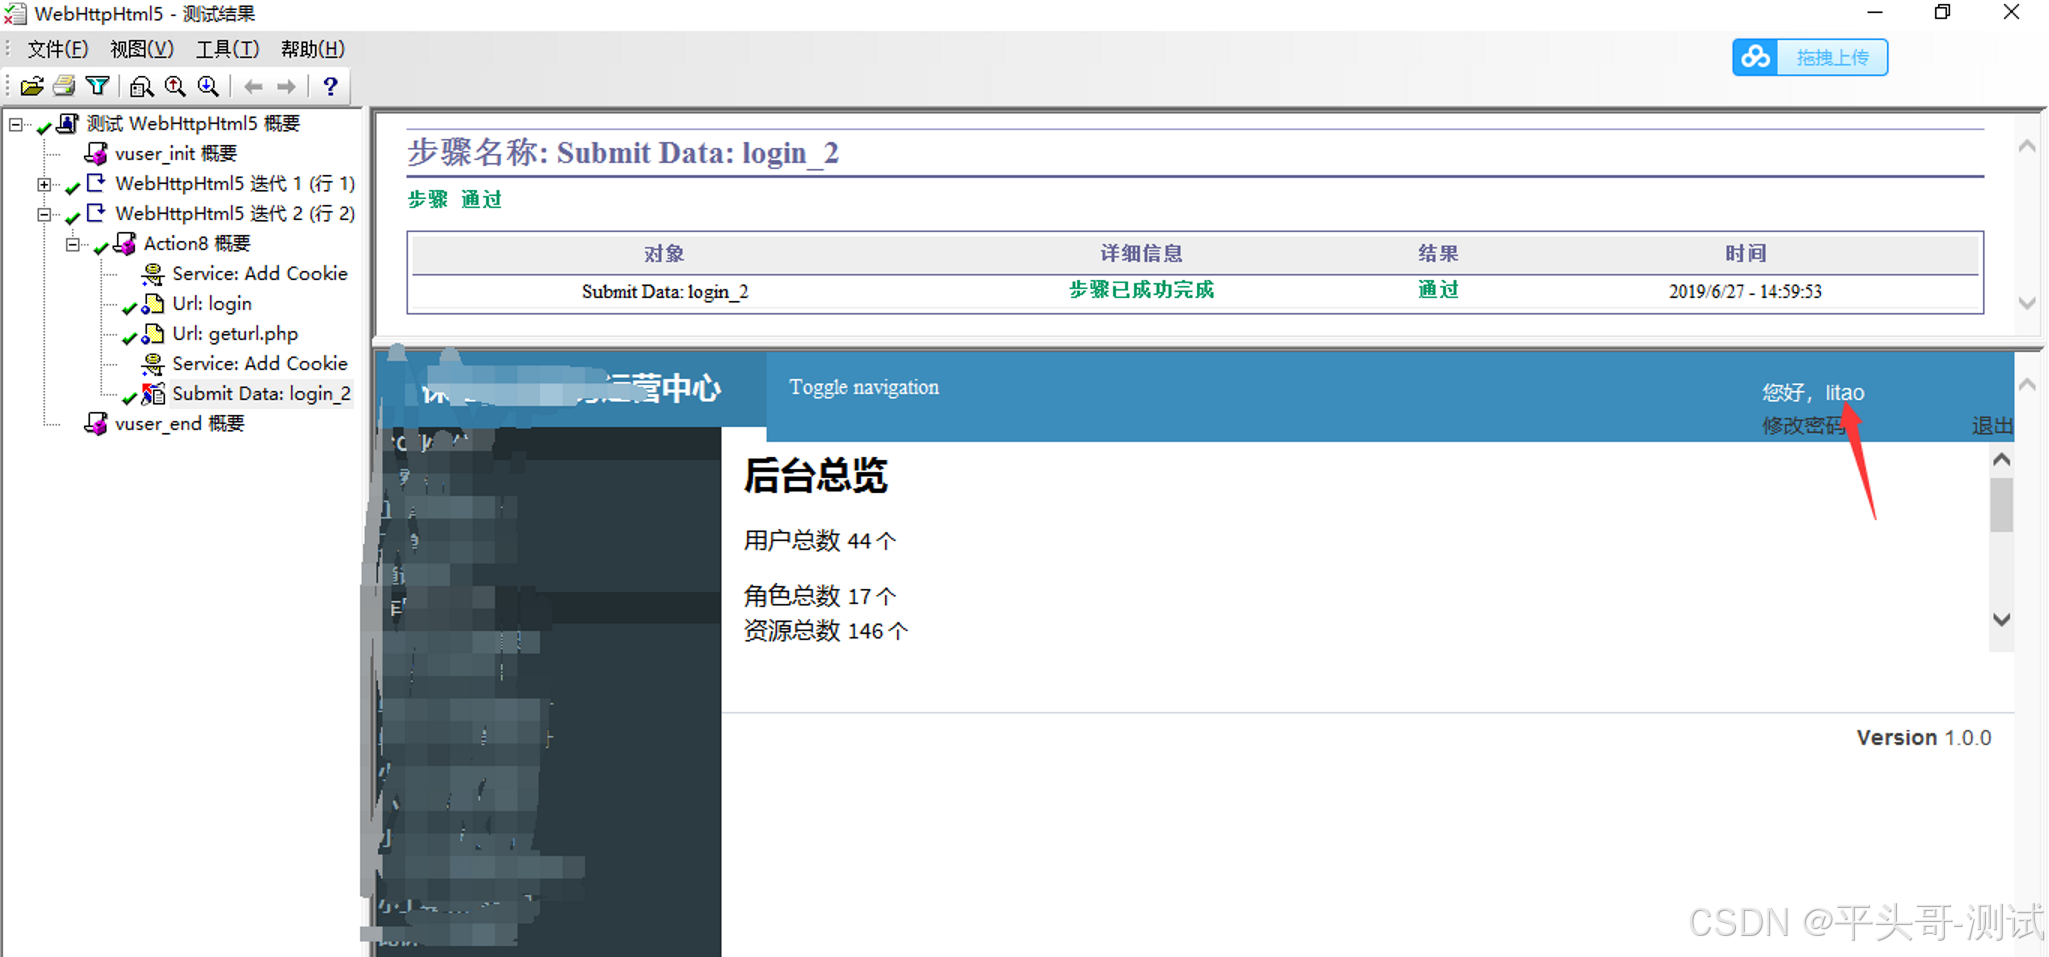Click the 时间 column header

click(x=1745, y=254)
